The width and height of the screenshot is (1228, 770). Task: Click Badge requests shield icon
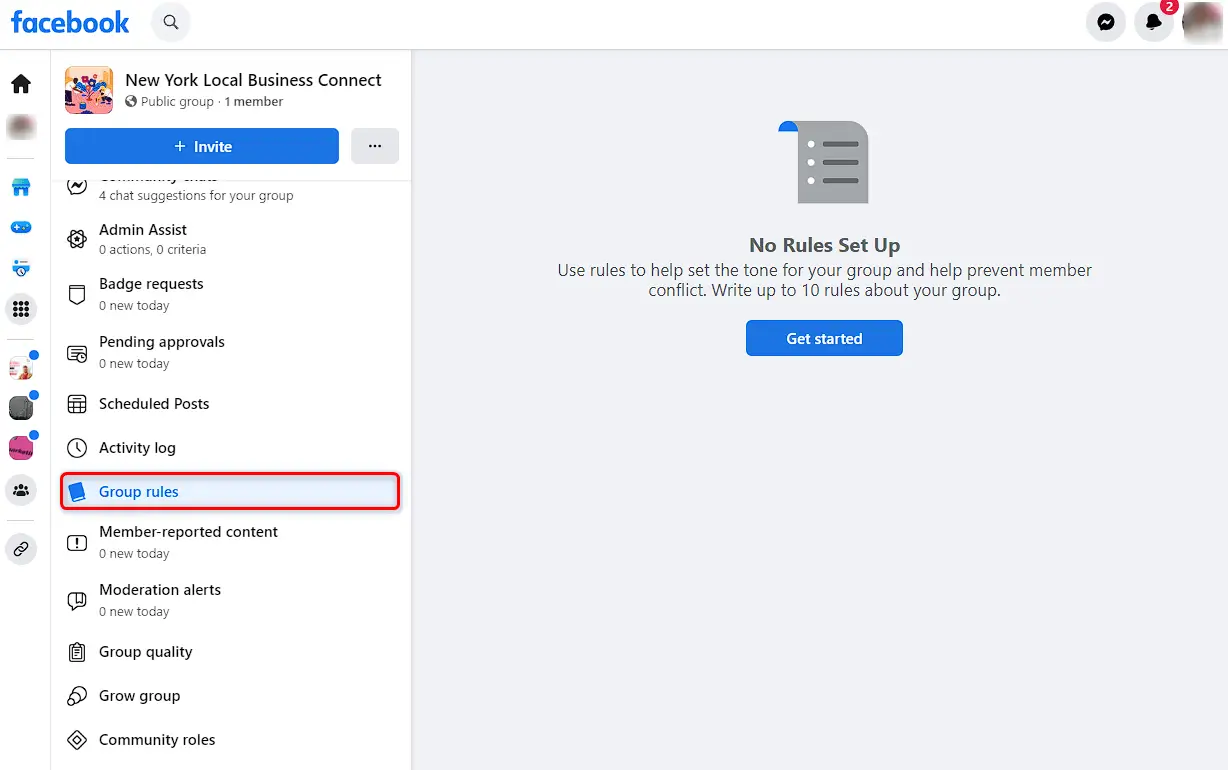tap(77, 294)
